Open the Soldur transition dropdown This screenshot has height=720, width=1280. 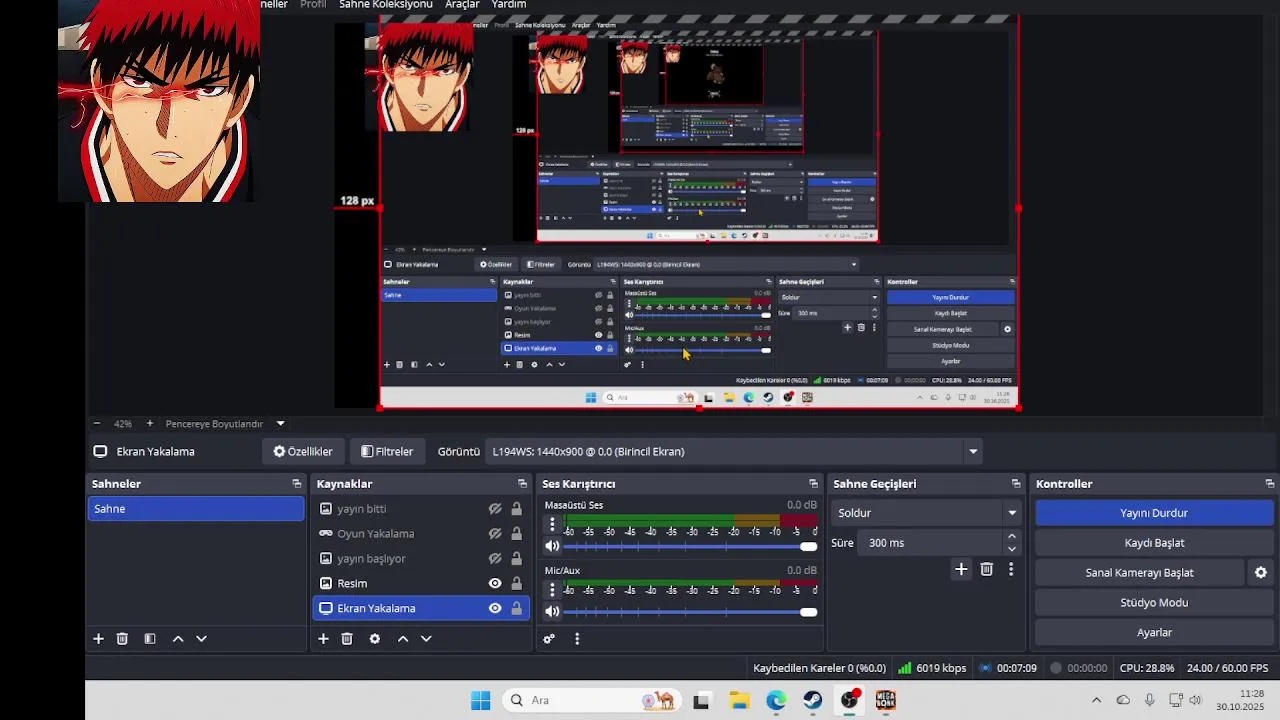(x=926, y=513)
